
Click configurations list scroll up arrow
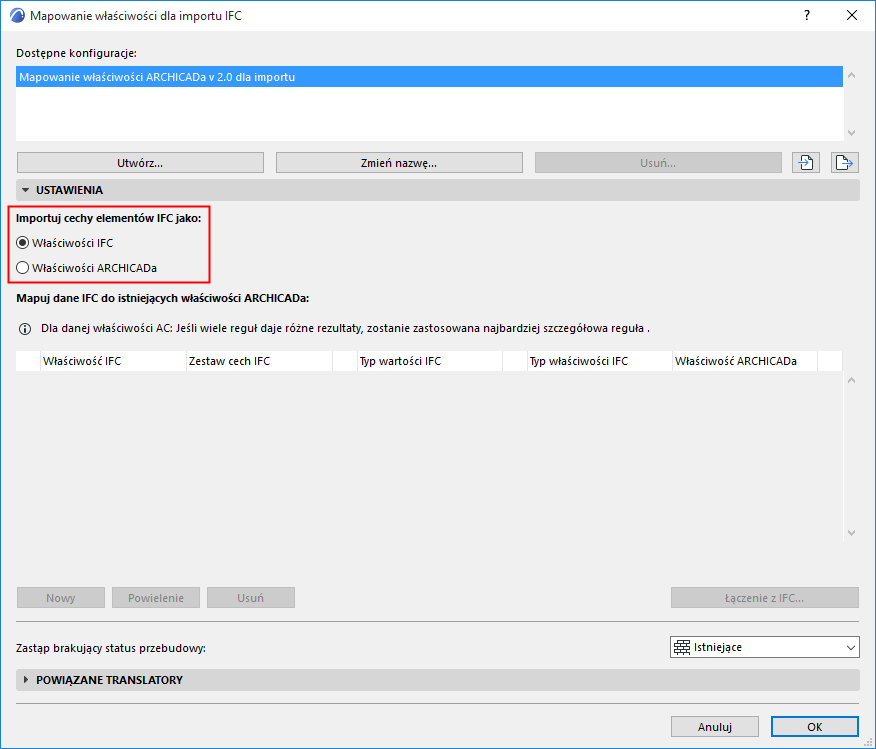pyautogui.click(x=851, y=75)
